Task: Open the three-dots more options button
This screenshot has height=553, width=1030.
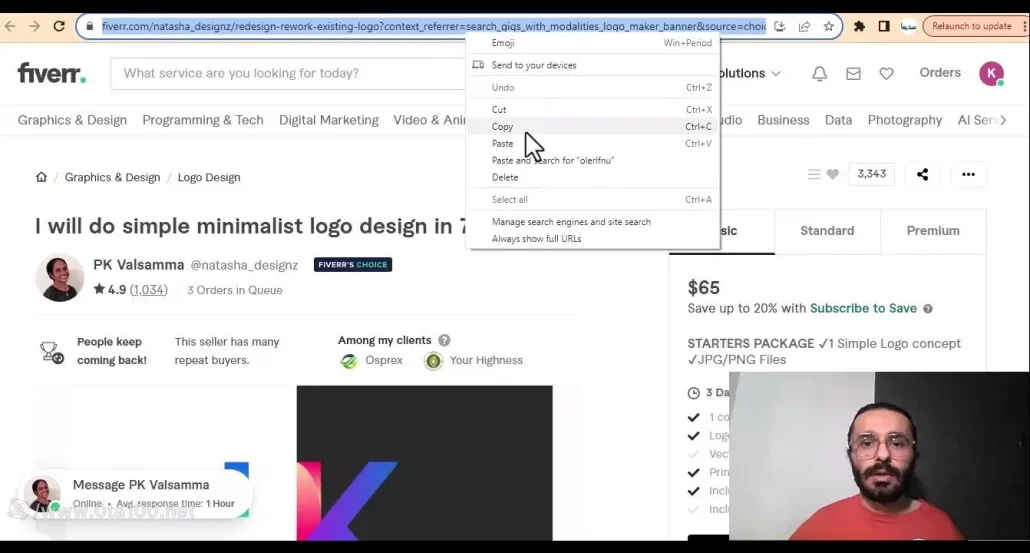Action: pyautogui.click(x=968, y=174)
